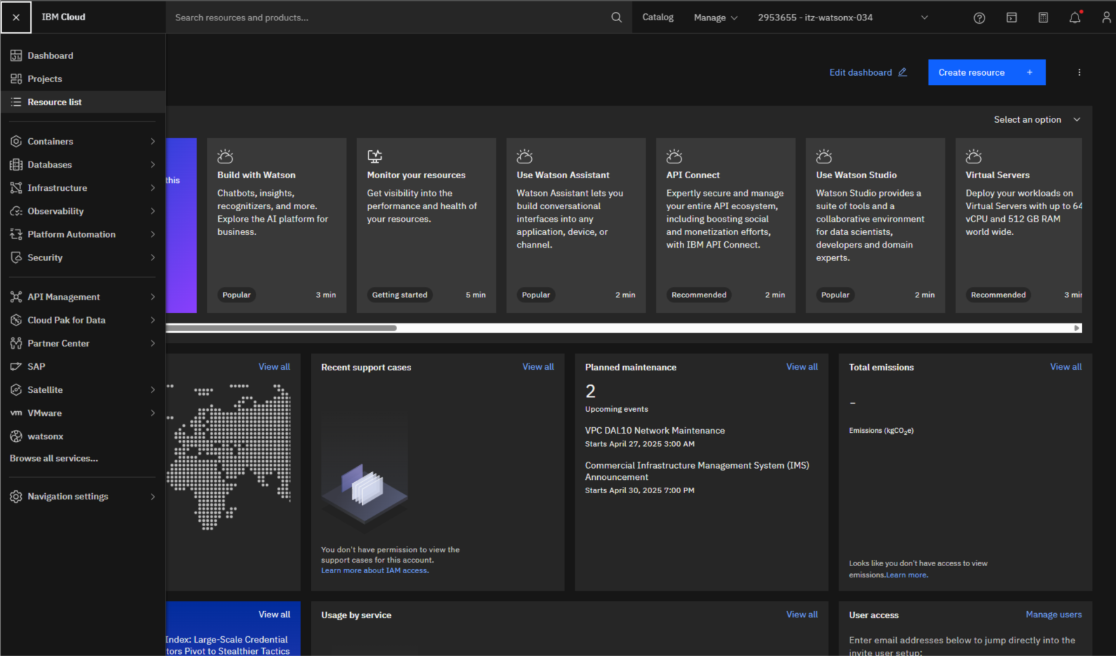This screenshot has height=656, width=1116.
Task: Click the API Management icon
Action: tap(16, 297)
